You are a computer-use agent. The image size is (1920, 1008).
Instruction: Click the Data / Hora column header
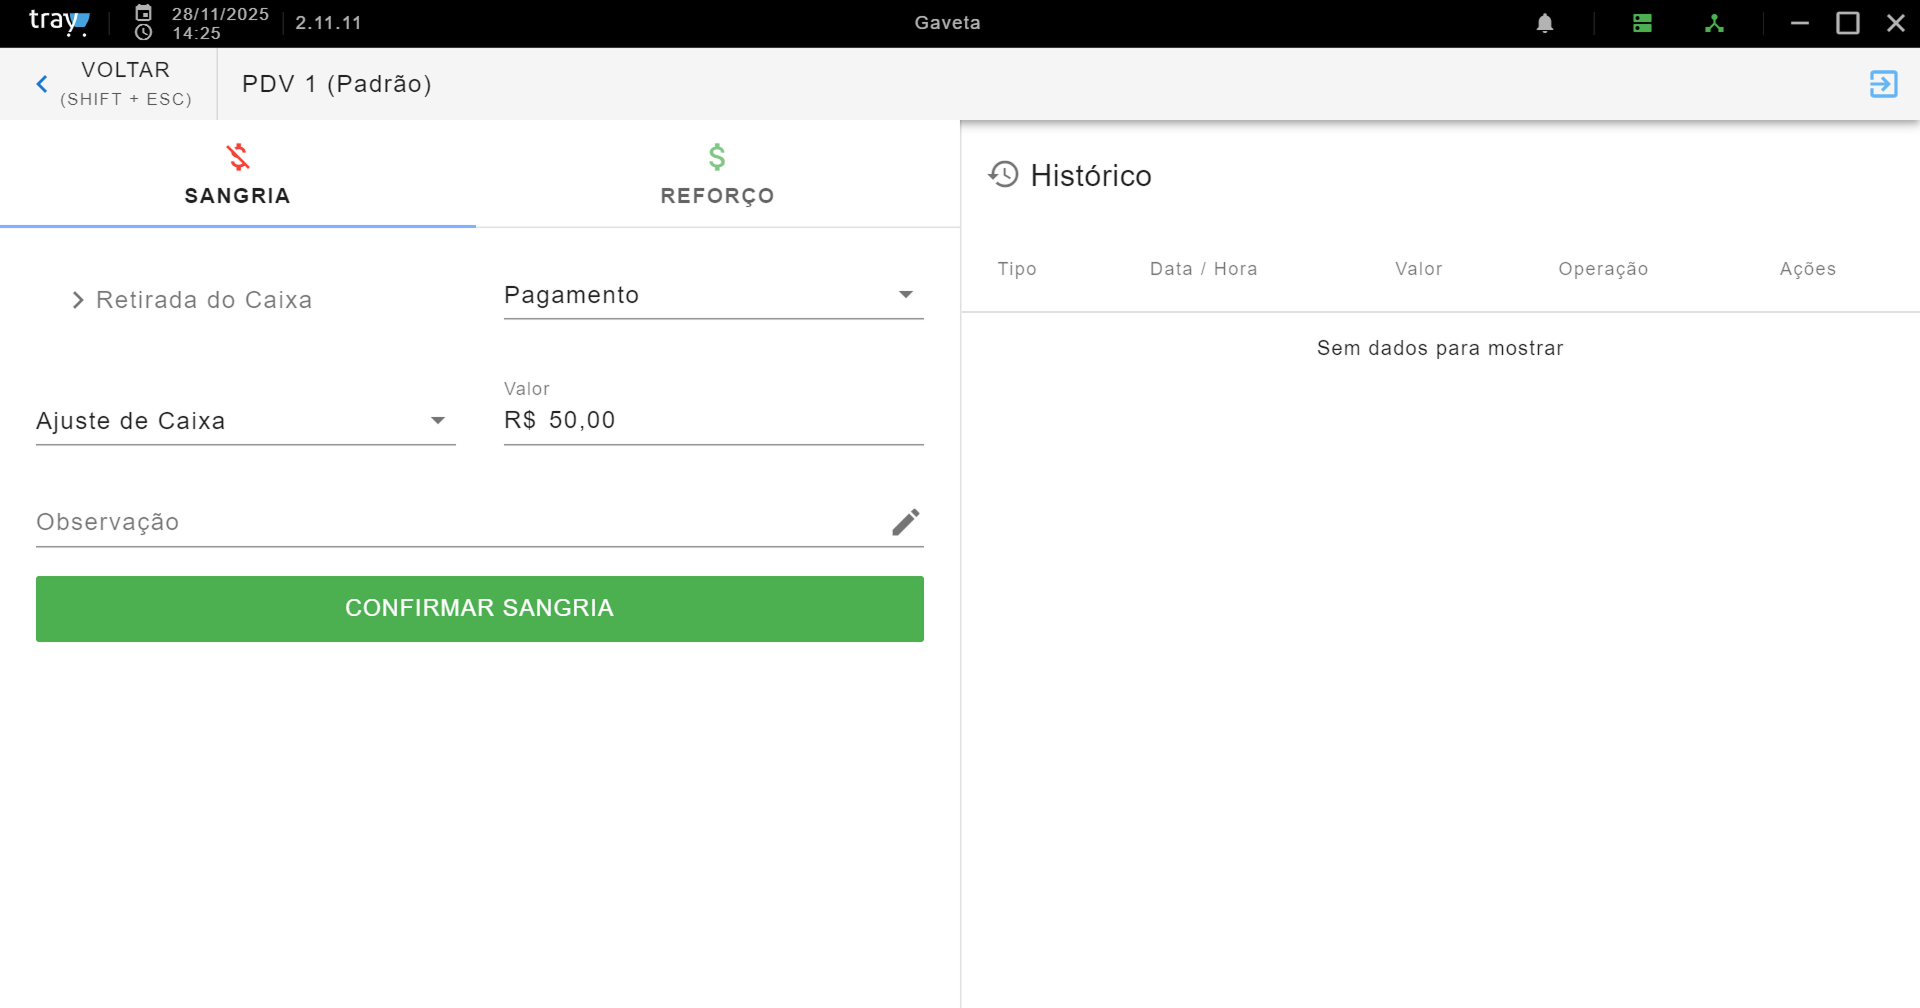tap(1204, 269)
